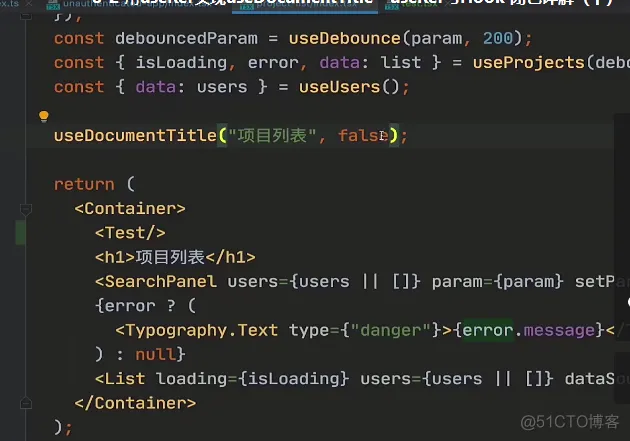Click the 项目列表 heading text inside h1
This screenshot has width=630, height=441.
pyautogui.click(x=170, y=257)
